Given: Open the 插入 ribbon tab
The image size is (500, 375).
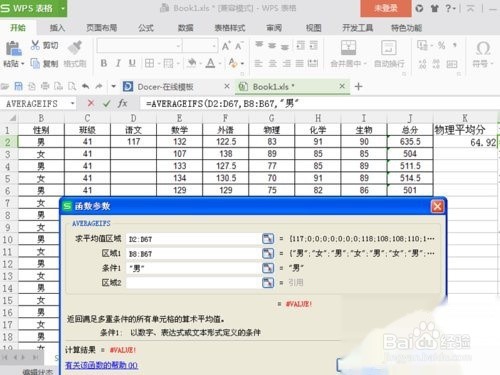Looking at the screenshot, I should tap(57, 28).
